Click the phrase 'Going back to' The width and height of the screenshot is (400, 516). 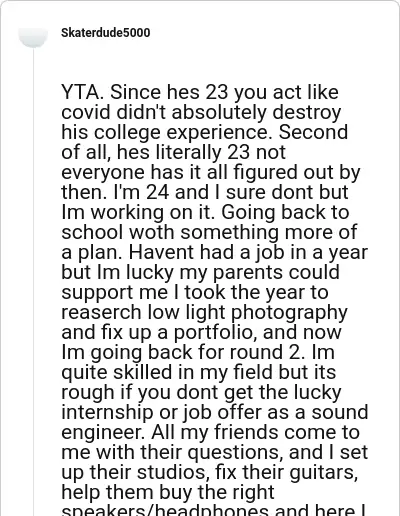tap(285, 212)
